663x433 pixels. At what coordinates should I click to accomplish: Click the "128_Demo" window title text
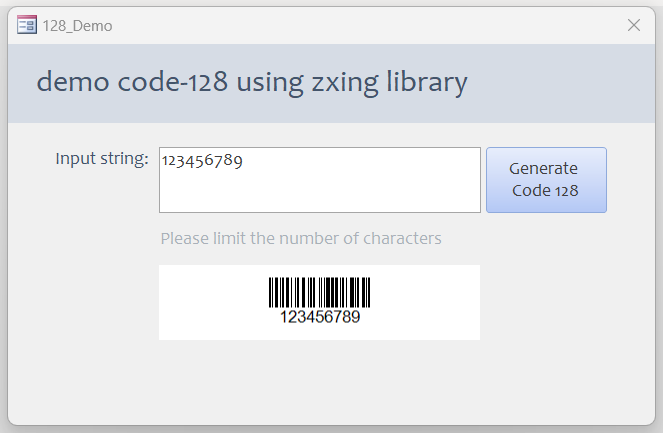point(77,25)
